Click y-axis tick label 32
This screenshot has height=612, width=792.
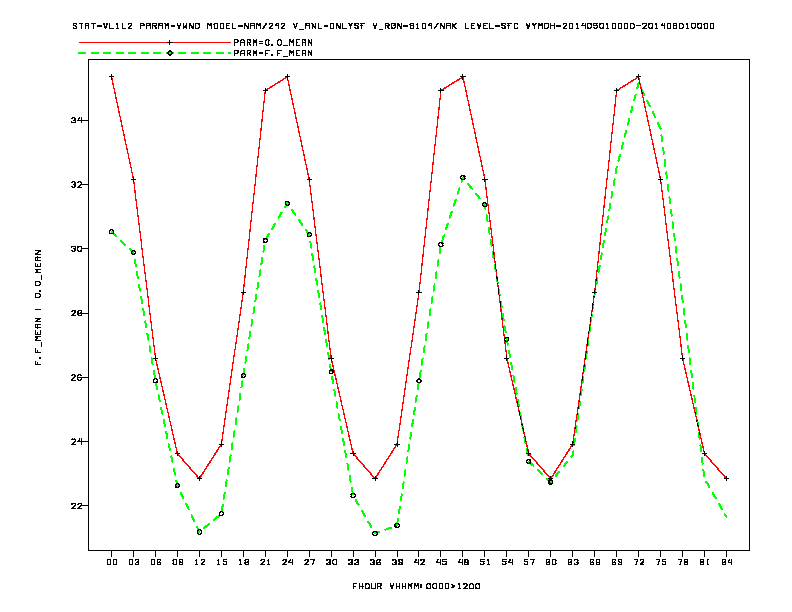tap(76, 184)
